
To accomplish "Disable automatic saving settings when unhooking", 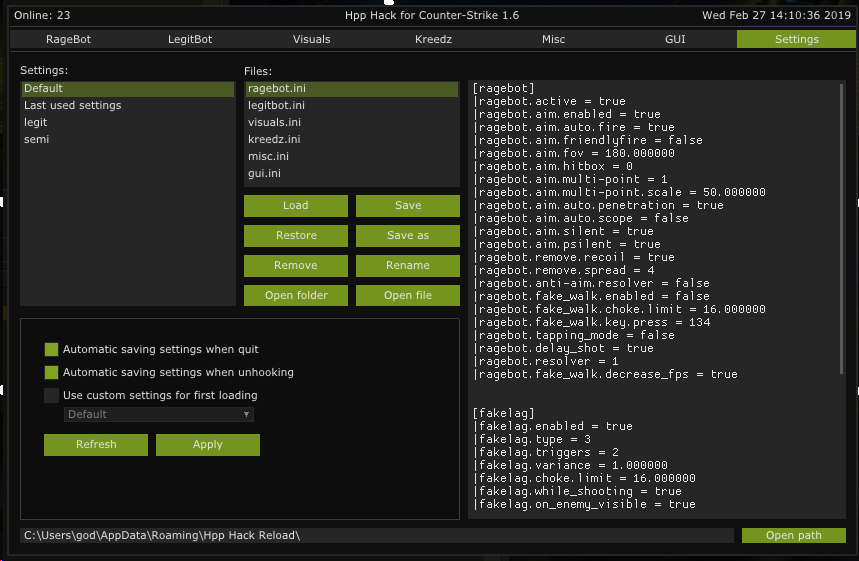I will point(52,373).
